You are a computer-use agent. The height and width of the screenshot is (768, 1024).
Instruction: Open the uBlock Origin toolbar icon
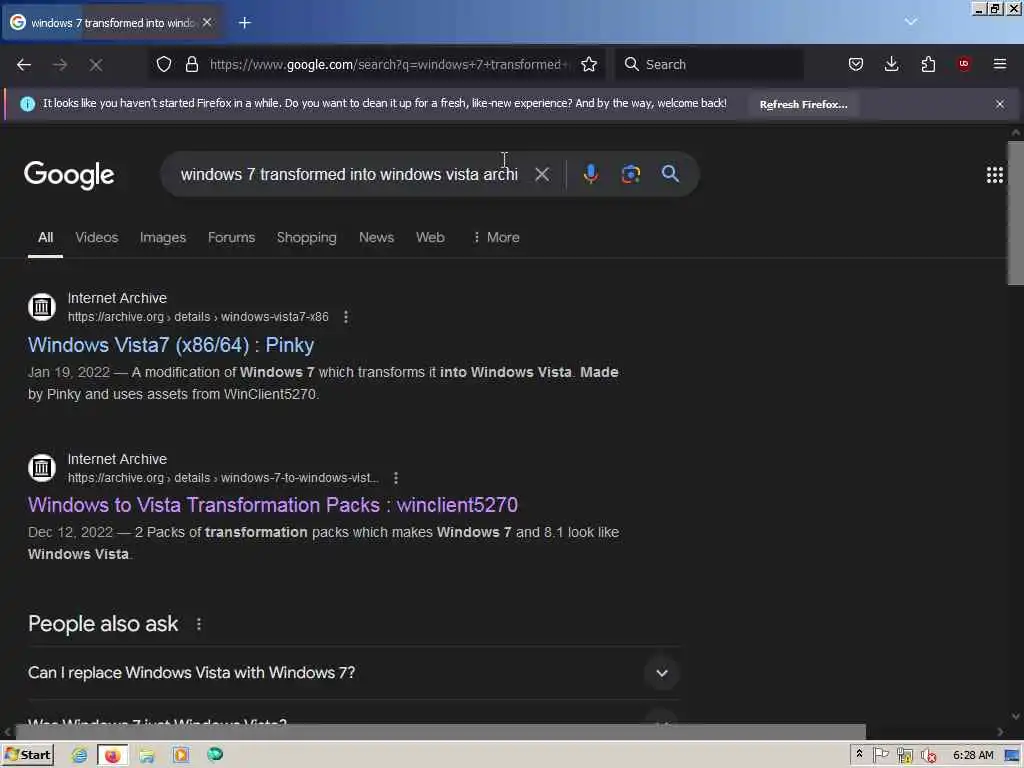pyautogui.click(x=963, y=64)
